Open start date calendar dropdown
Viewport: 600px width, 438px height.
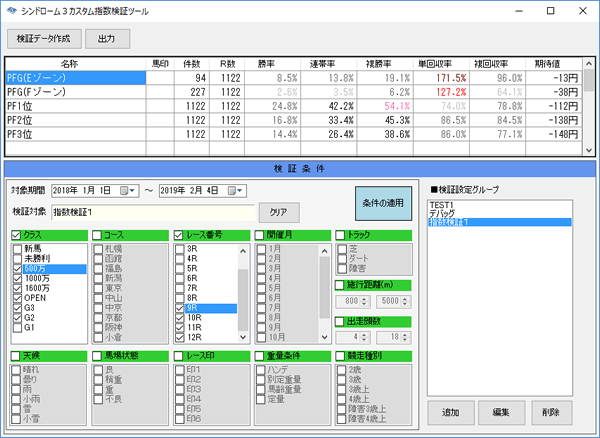128,191
